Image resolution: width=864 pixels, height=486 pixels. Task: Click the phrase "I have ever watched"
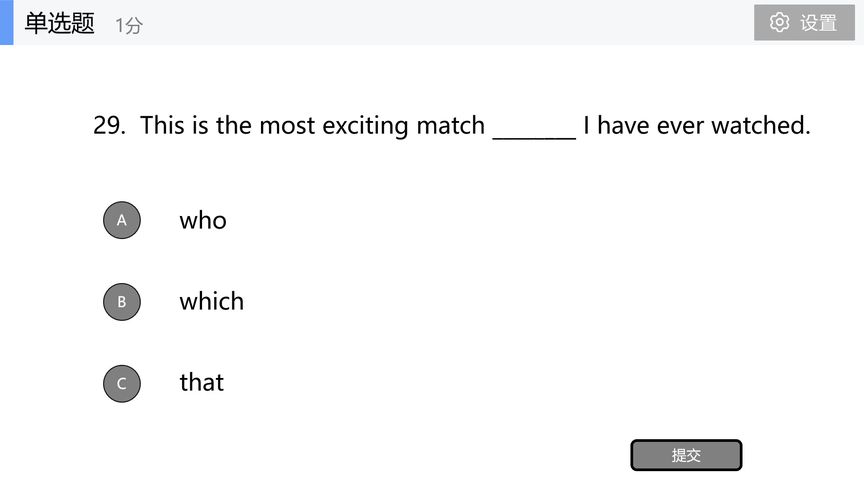click(x=695, y=126)
